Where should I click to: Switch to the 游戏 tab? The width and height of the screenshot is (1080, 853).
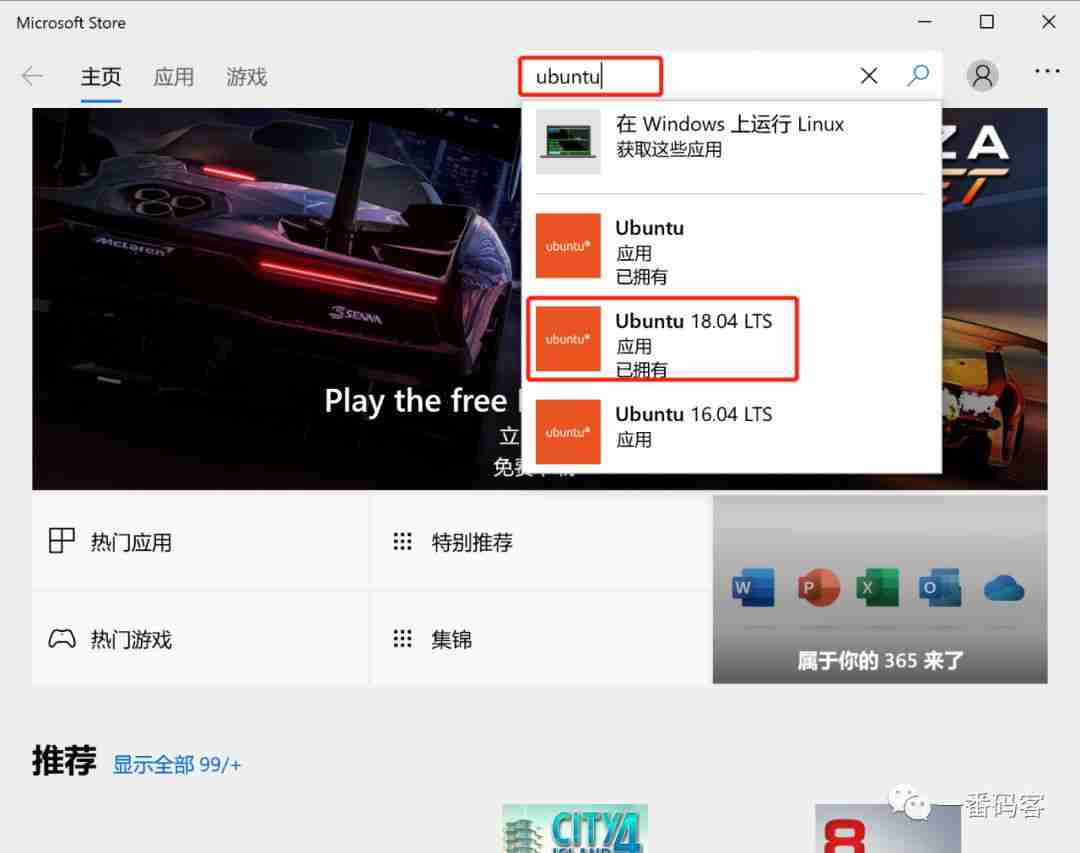[245, 76]
